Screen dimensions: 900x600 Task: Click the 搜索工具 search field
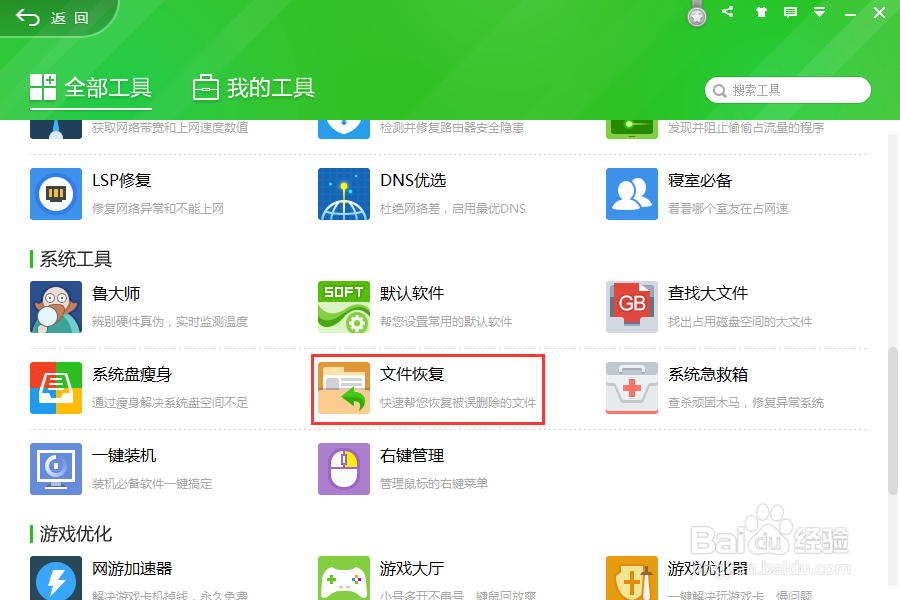pyautogui.click(x=788, y=90)
